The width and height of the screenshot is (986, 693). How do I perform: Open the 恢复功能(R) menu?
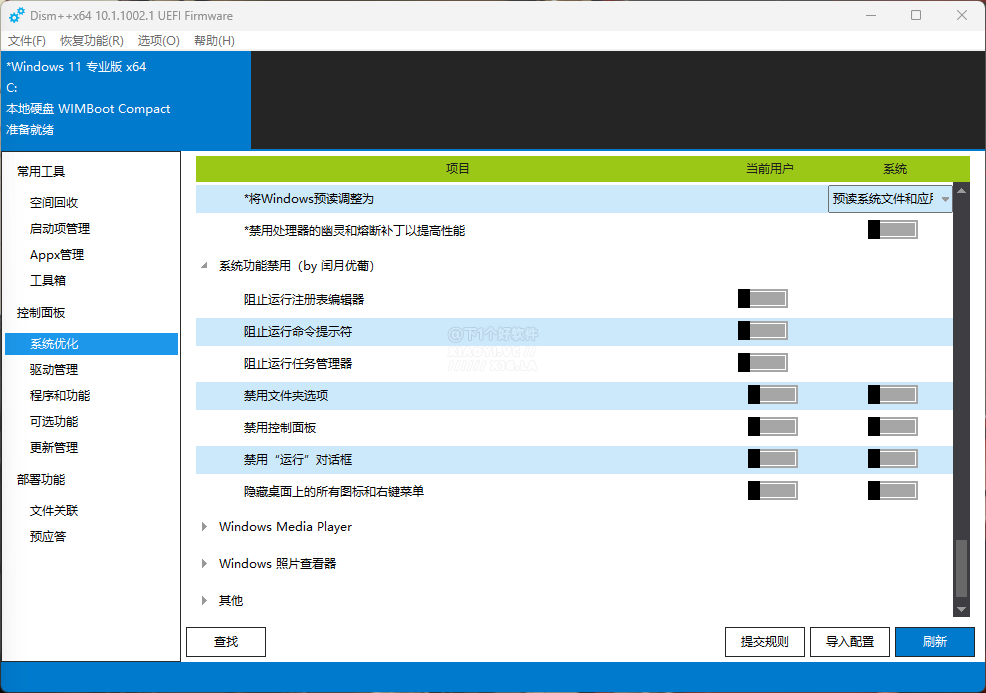click(x=92, y=41)
